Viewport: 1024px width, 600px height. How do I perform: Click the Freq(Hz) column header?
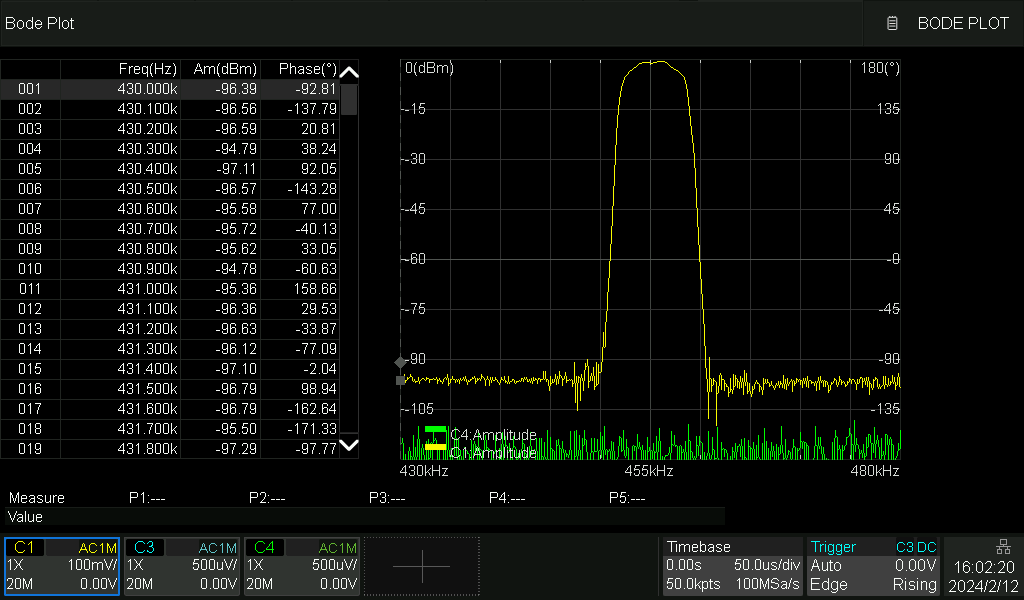pyautogui.click(x=148, y=69)
